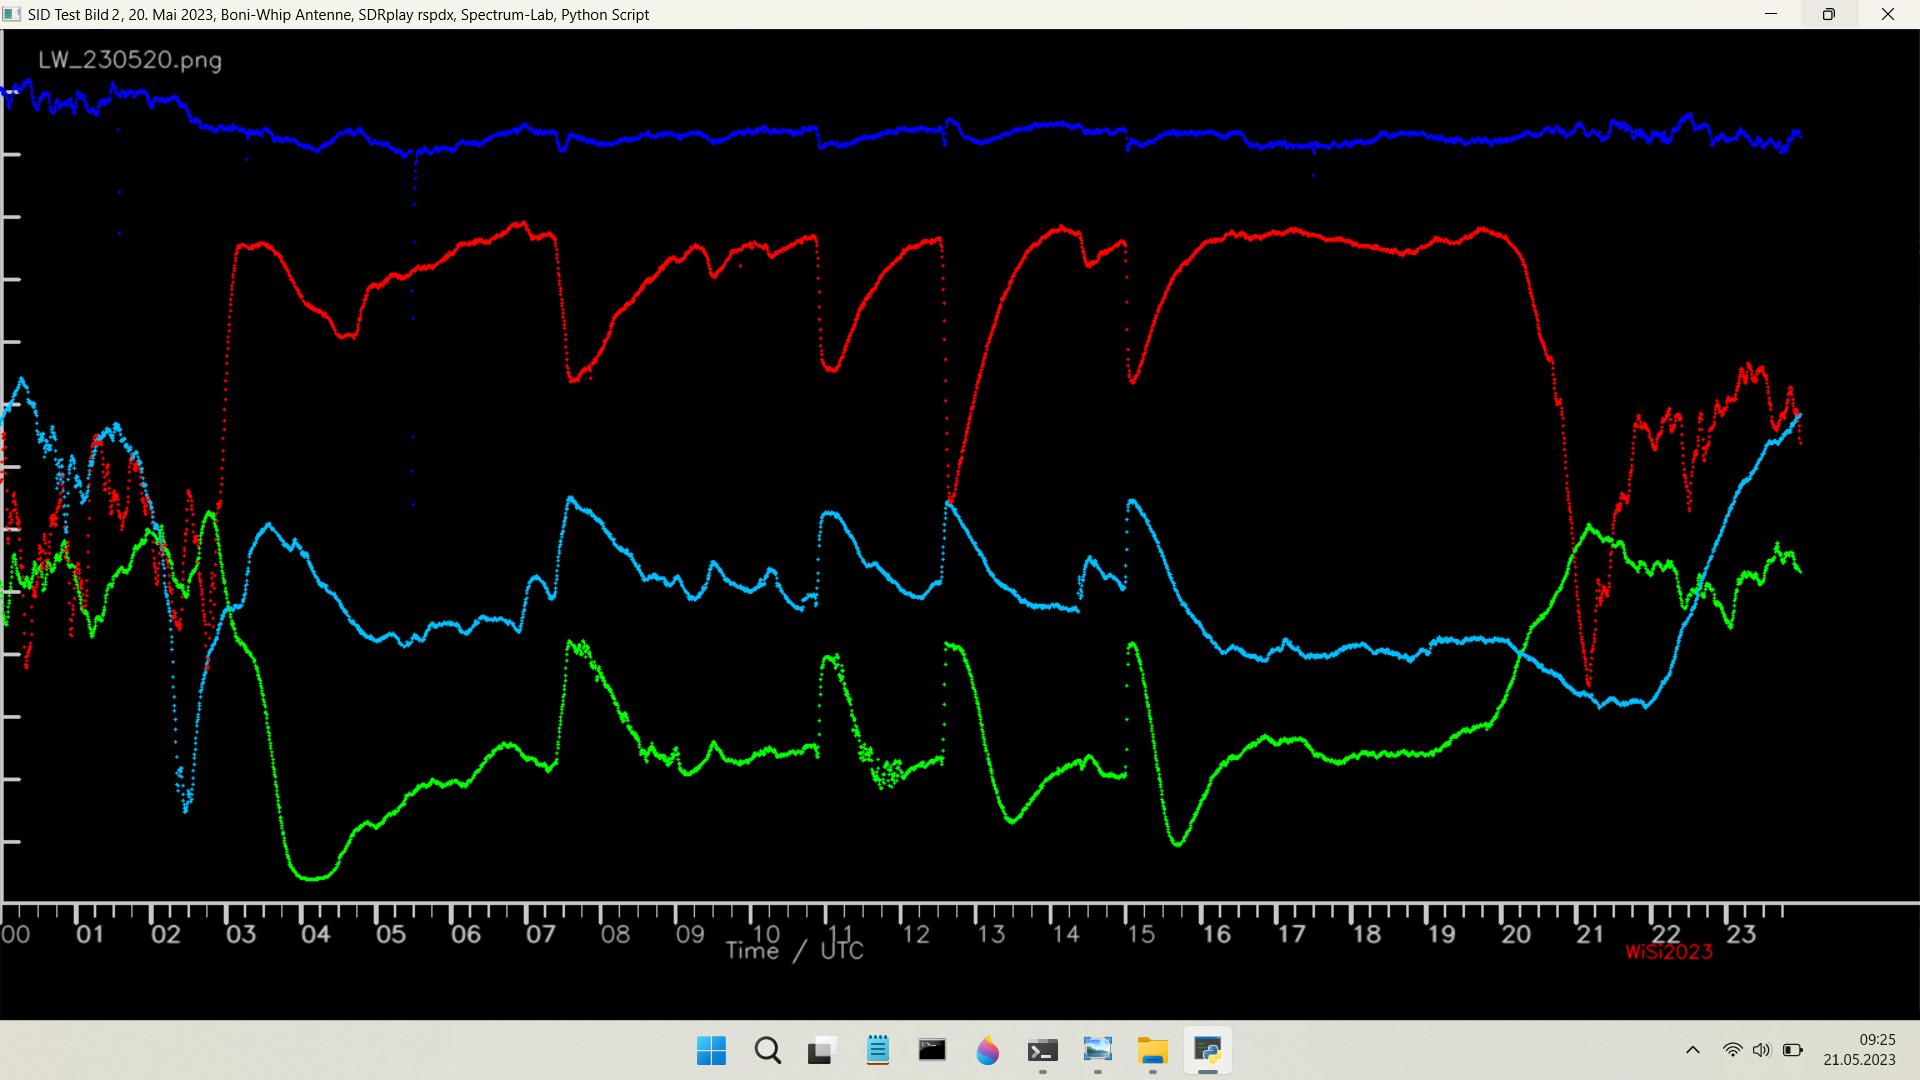Click the window icon in title bar

[x=12, y=14]
